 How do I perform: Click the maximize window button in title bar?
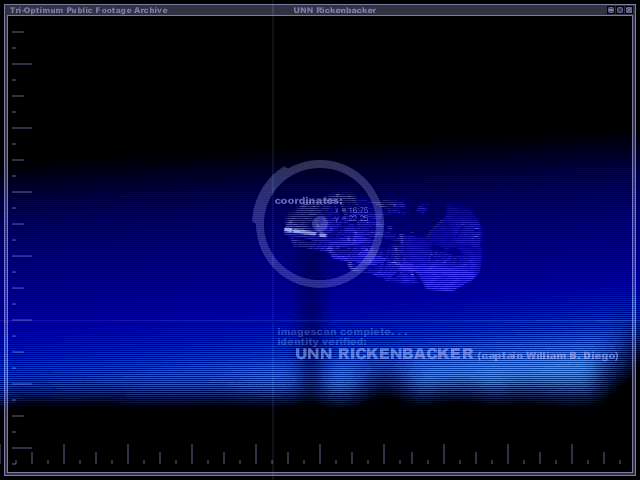click(619, 10)
